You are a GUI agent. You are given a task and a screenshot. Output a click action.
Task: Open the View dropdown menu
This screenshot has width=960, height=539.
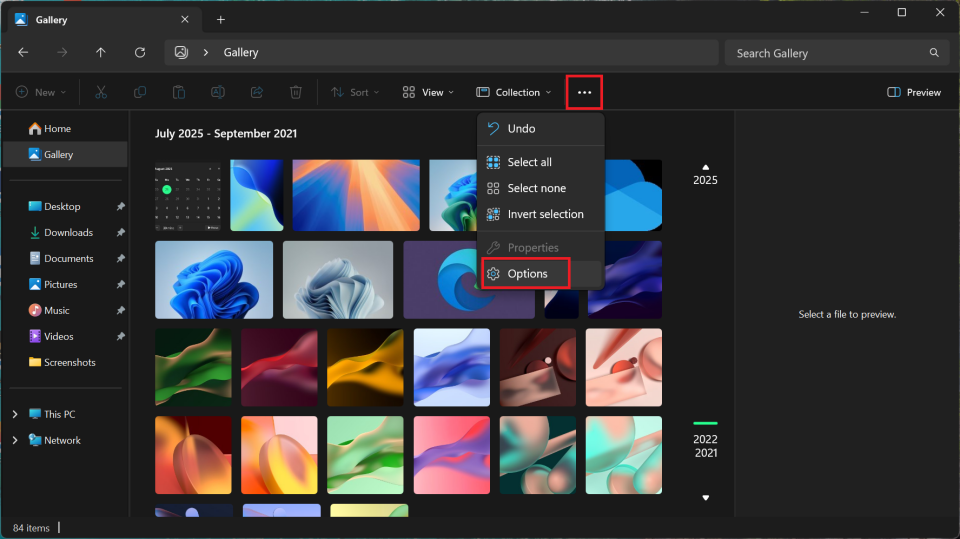[x=428, y=92]
